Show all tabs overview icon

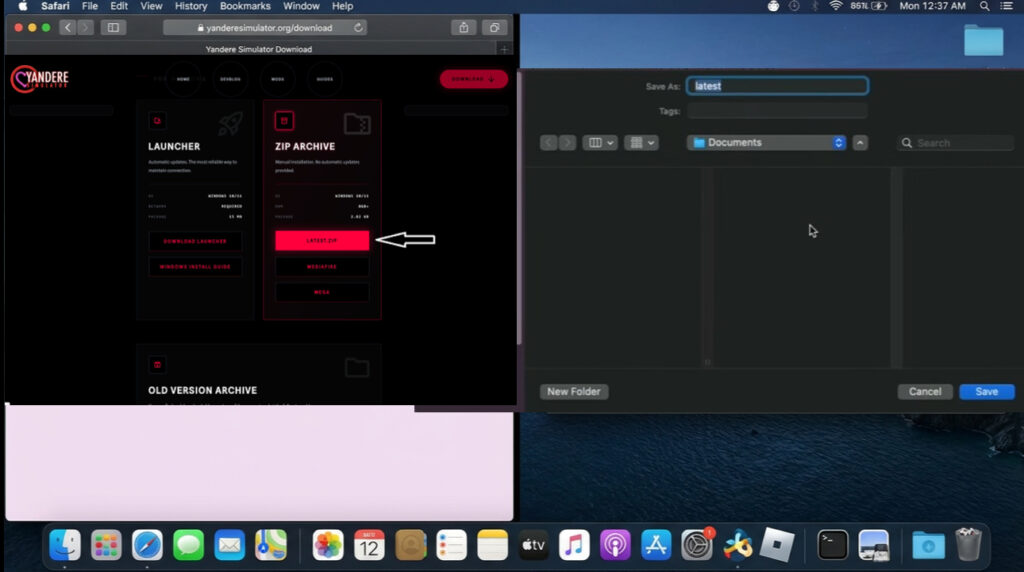[x=494, y=27]
